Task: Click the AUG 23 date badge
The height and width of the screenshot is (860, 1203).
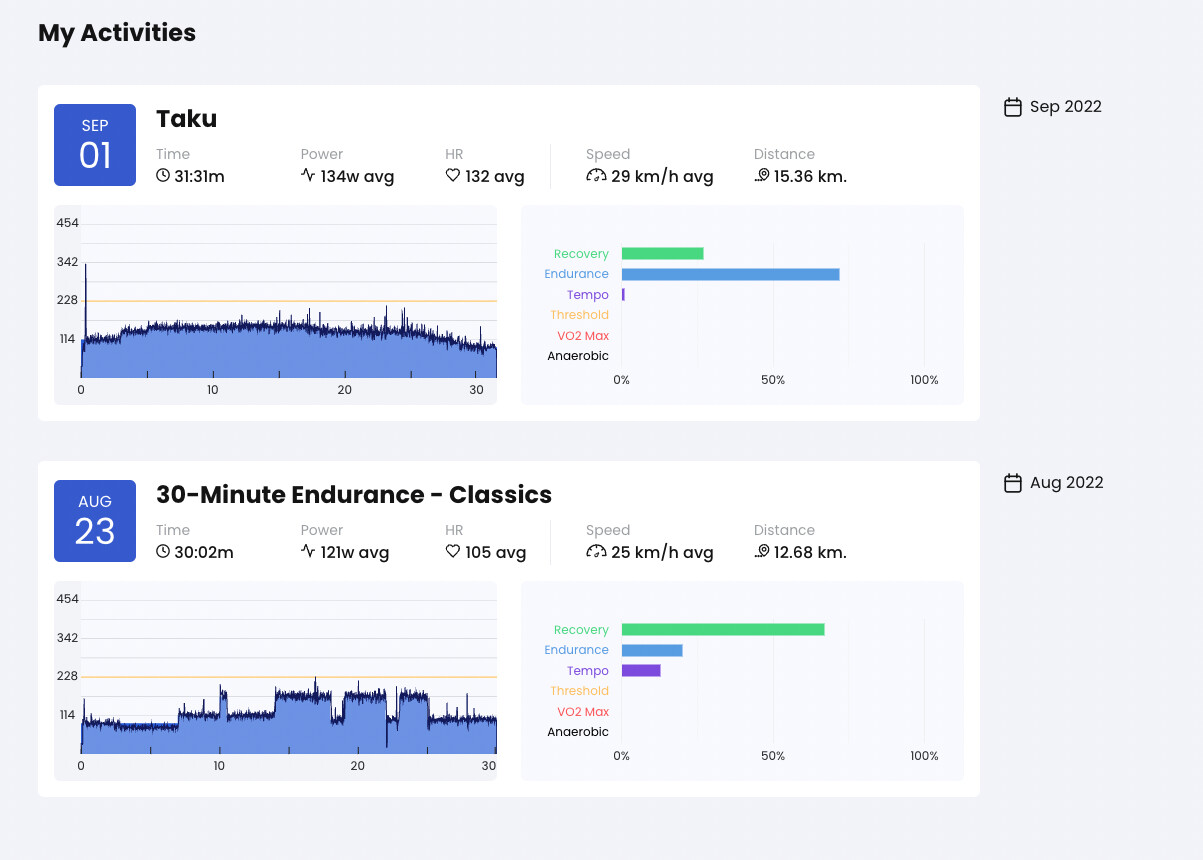Action: point(95,521)
